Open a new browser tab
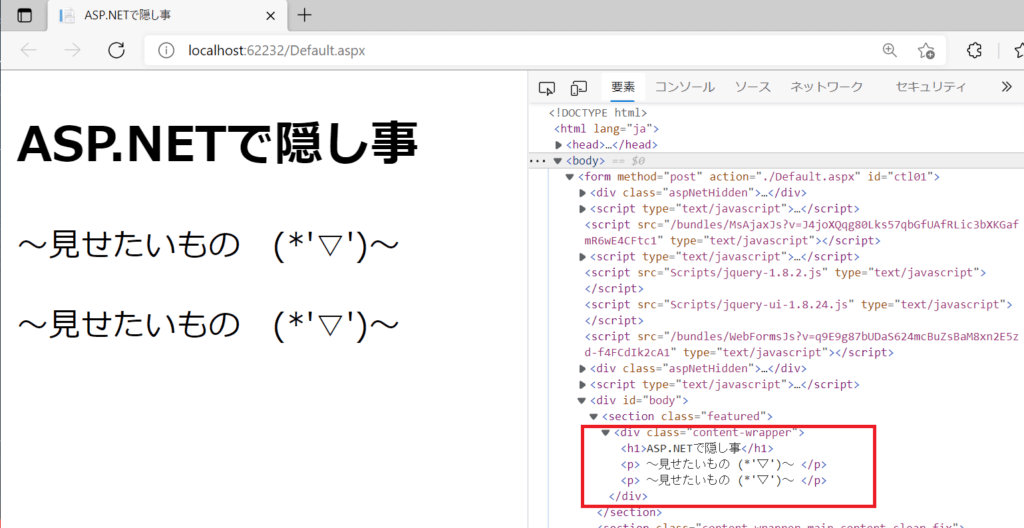 click(305, 15)
